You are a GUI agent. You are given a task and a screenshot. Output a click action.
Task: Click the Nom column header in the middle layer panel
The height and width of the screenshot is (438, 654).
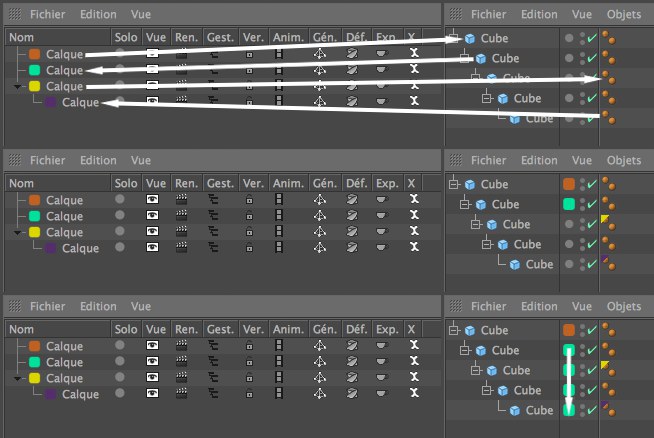coord(21,183)
